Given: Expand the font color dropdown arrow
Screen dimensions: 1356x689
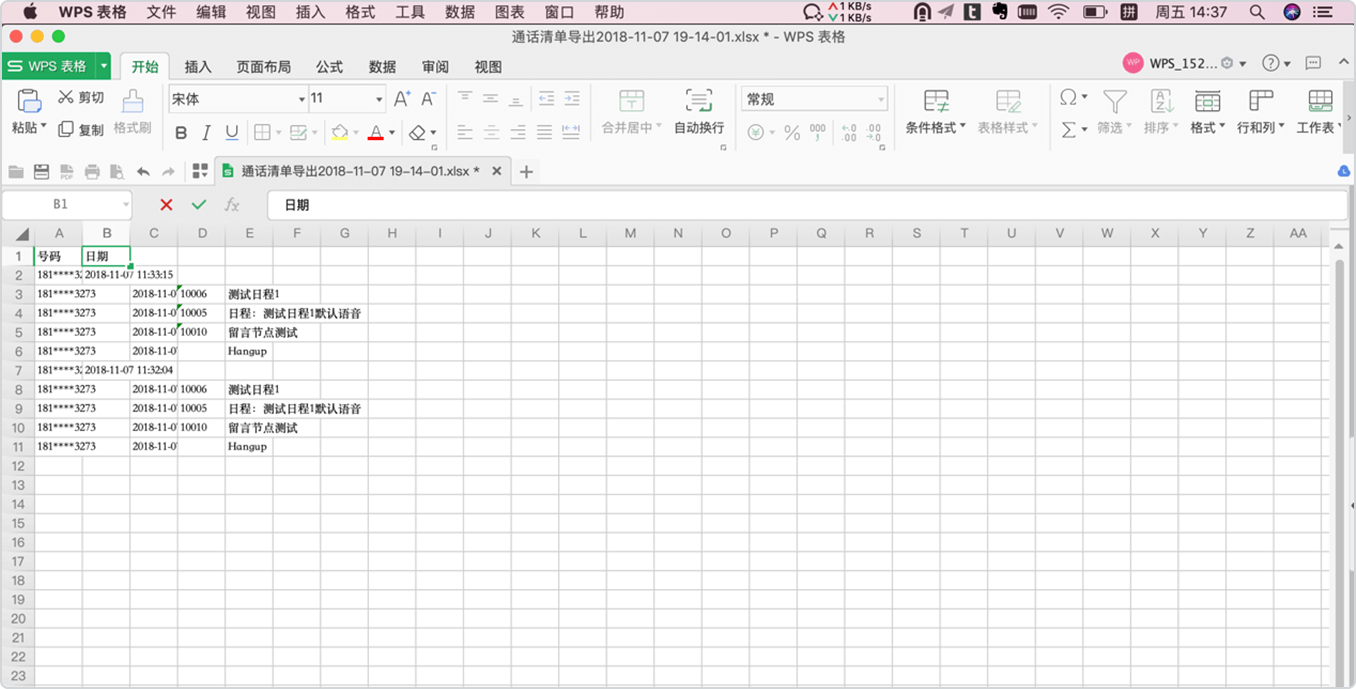Looking at the screenshot, I should coord(392,133).
